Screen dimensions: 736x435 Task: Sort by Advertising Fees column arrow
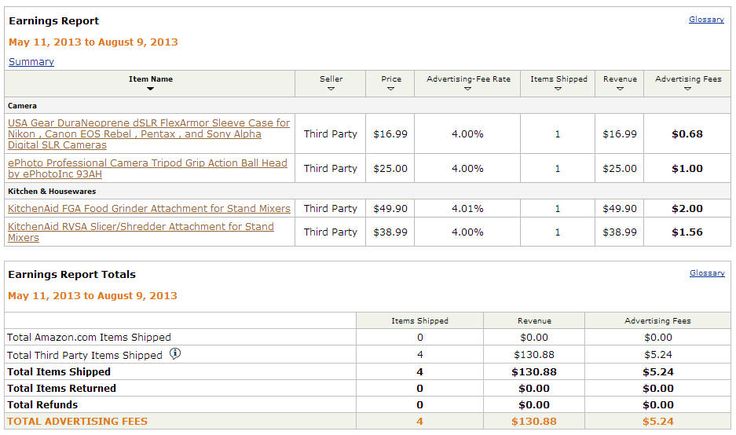(688, 89)
